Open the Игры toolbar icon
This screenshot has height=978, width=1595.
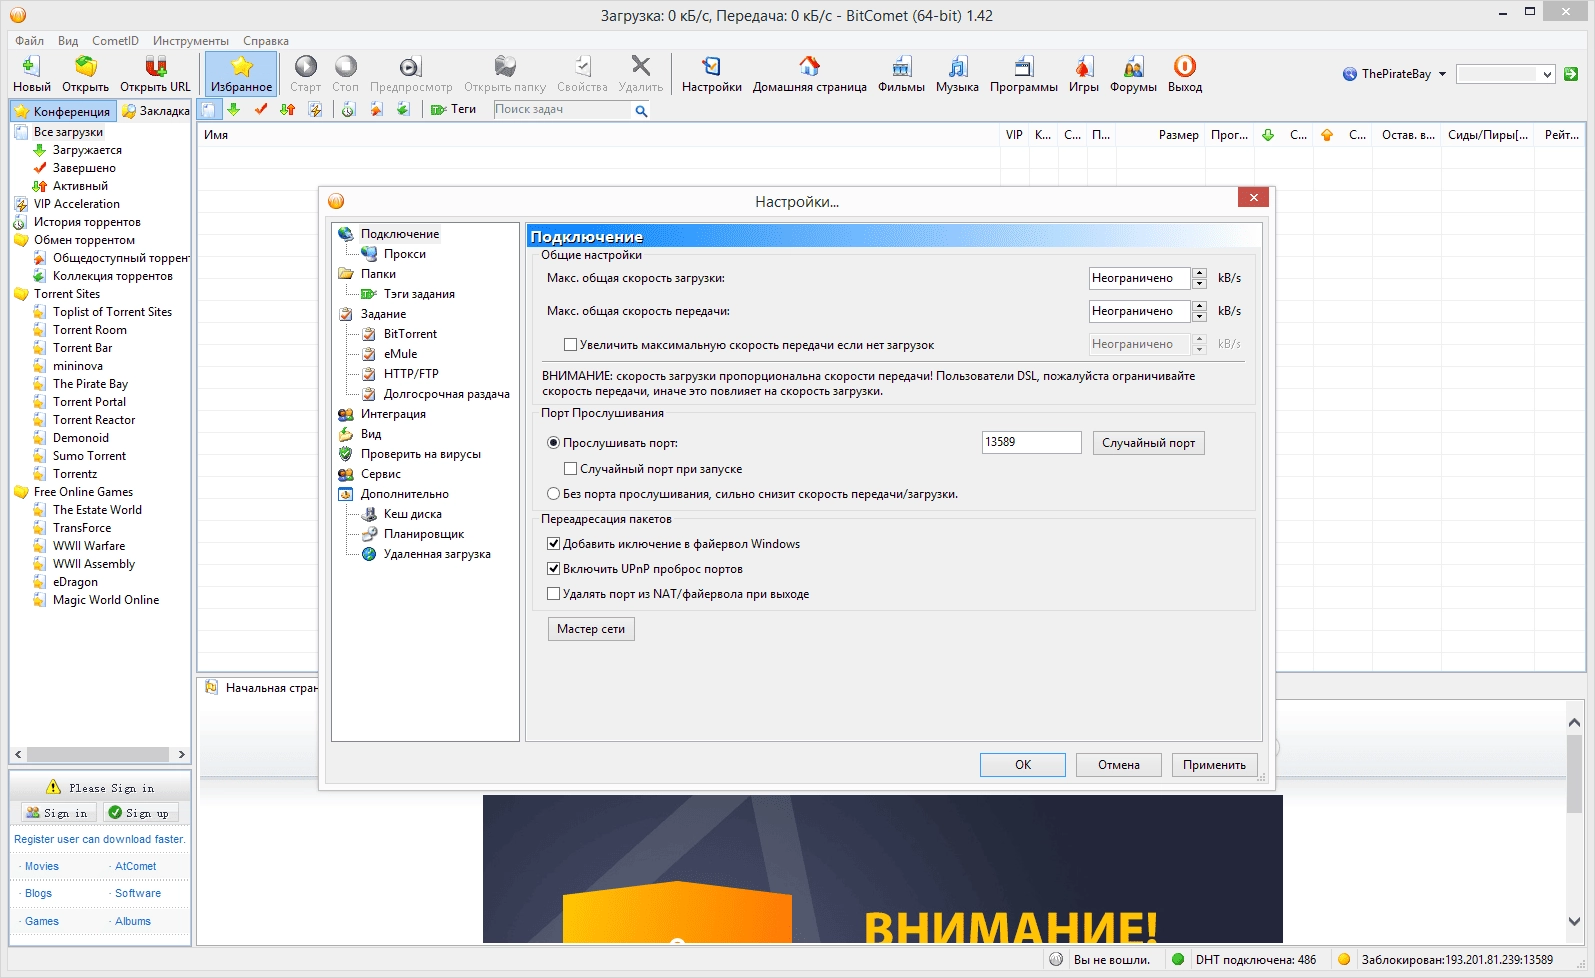pos(1083,74)
